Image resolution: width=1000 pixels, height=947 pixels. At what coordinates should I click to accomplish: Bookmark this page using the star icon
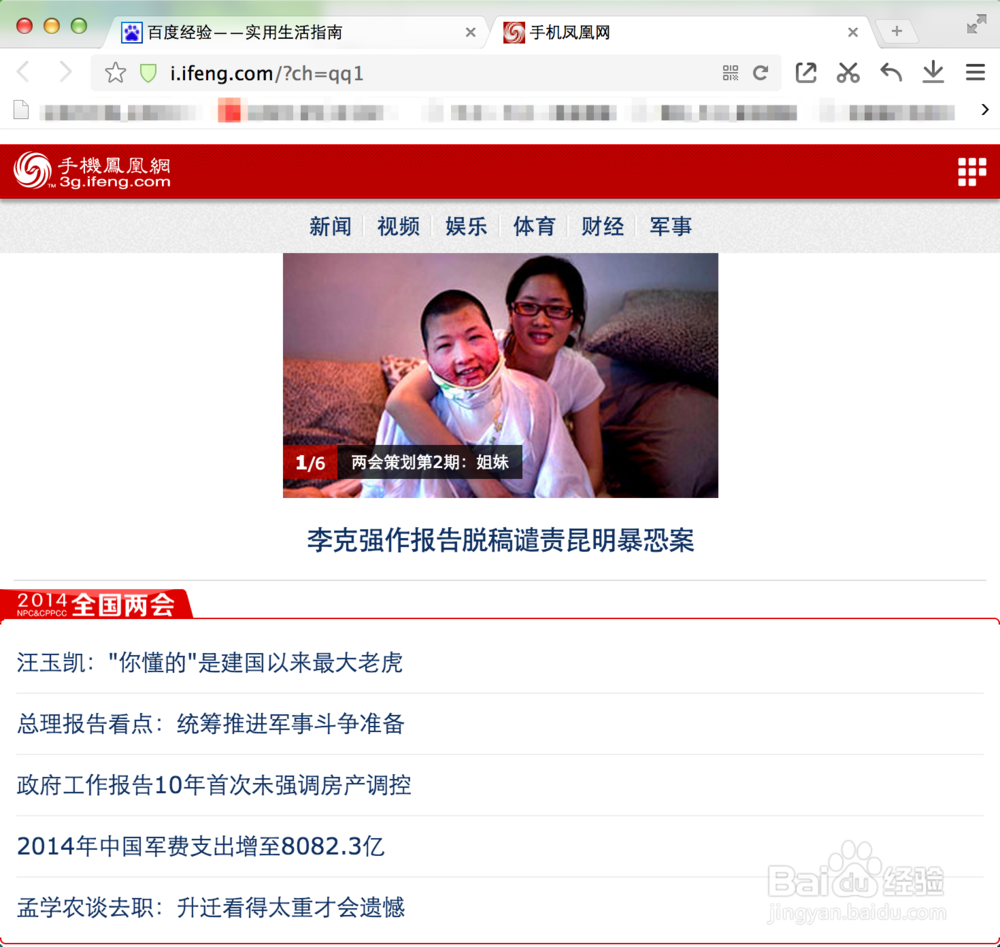click(x=115, y=72)
